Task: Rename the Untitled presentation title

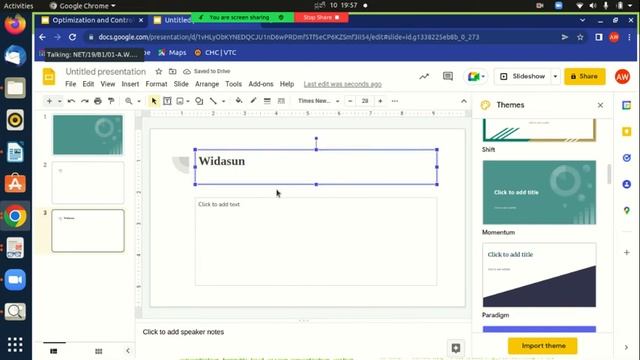Action: click(106, 71)
